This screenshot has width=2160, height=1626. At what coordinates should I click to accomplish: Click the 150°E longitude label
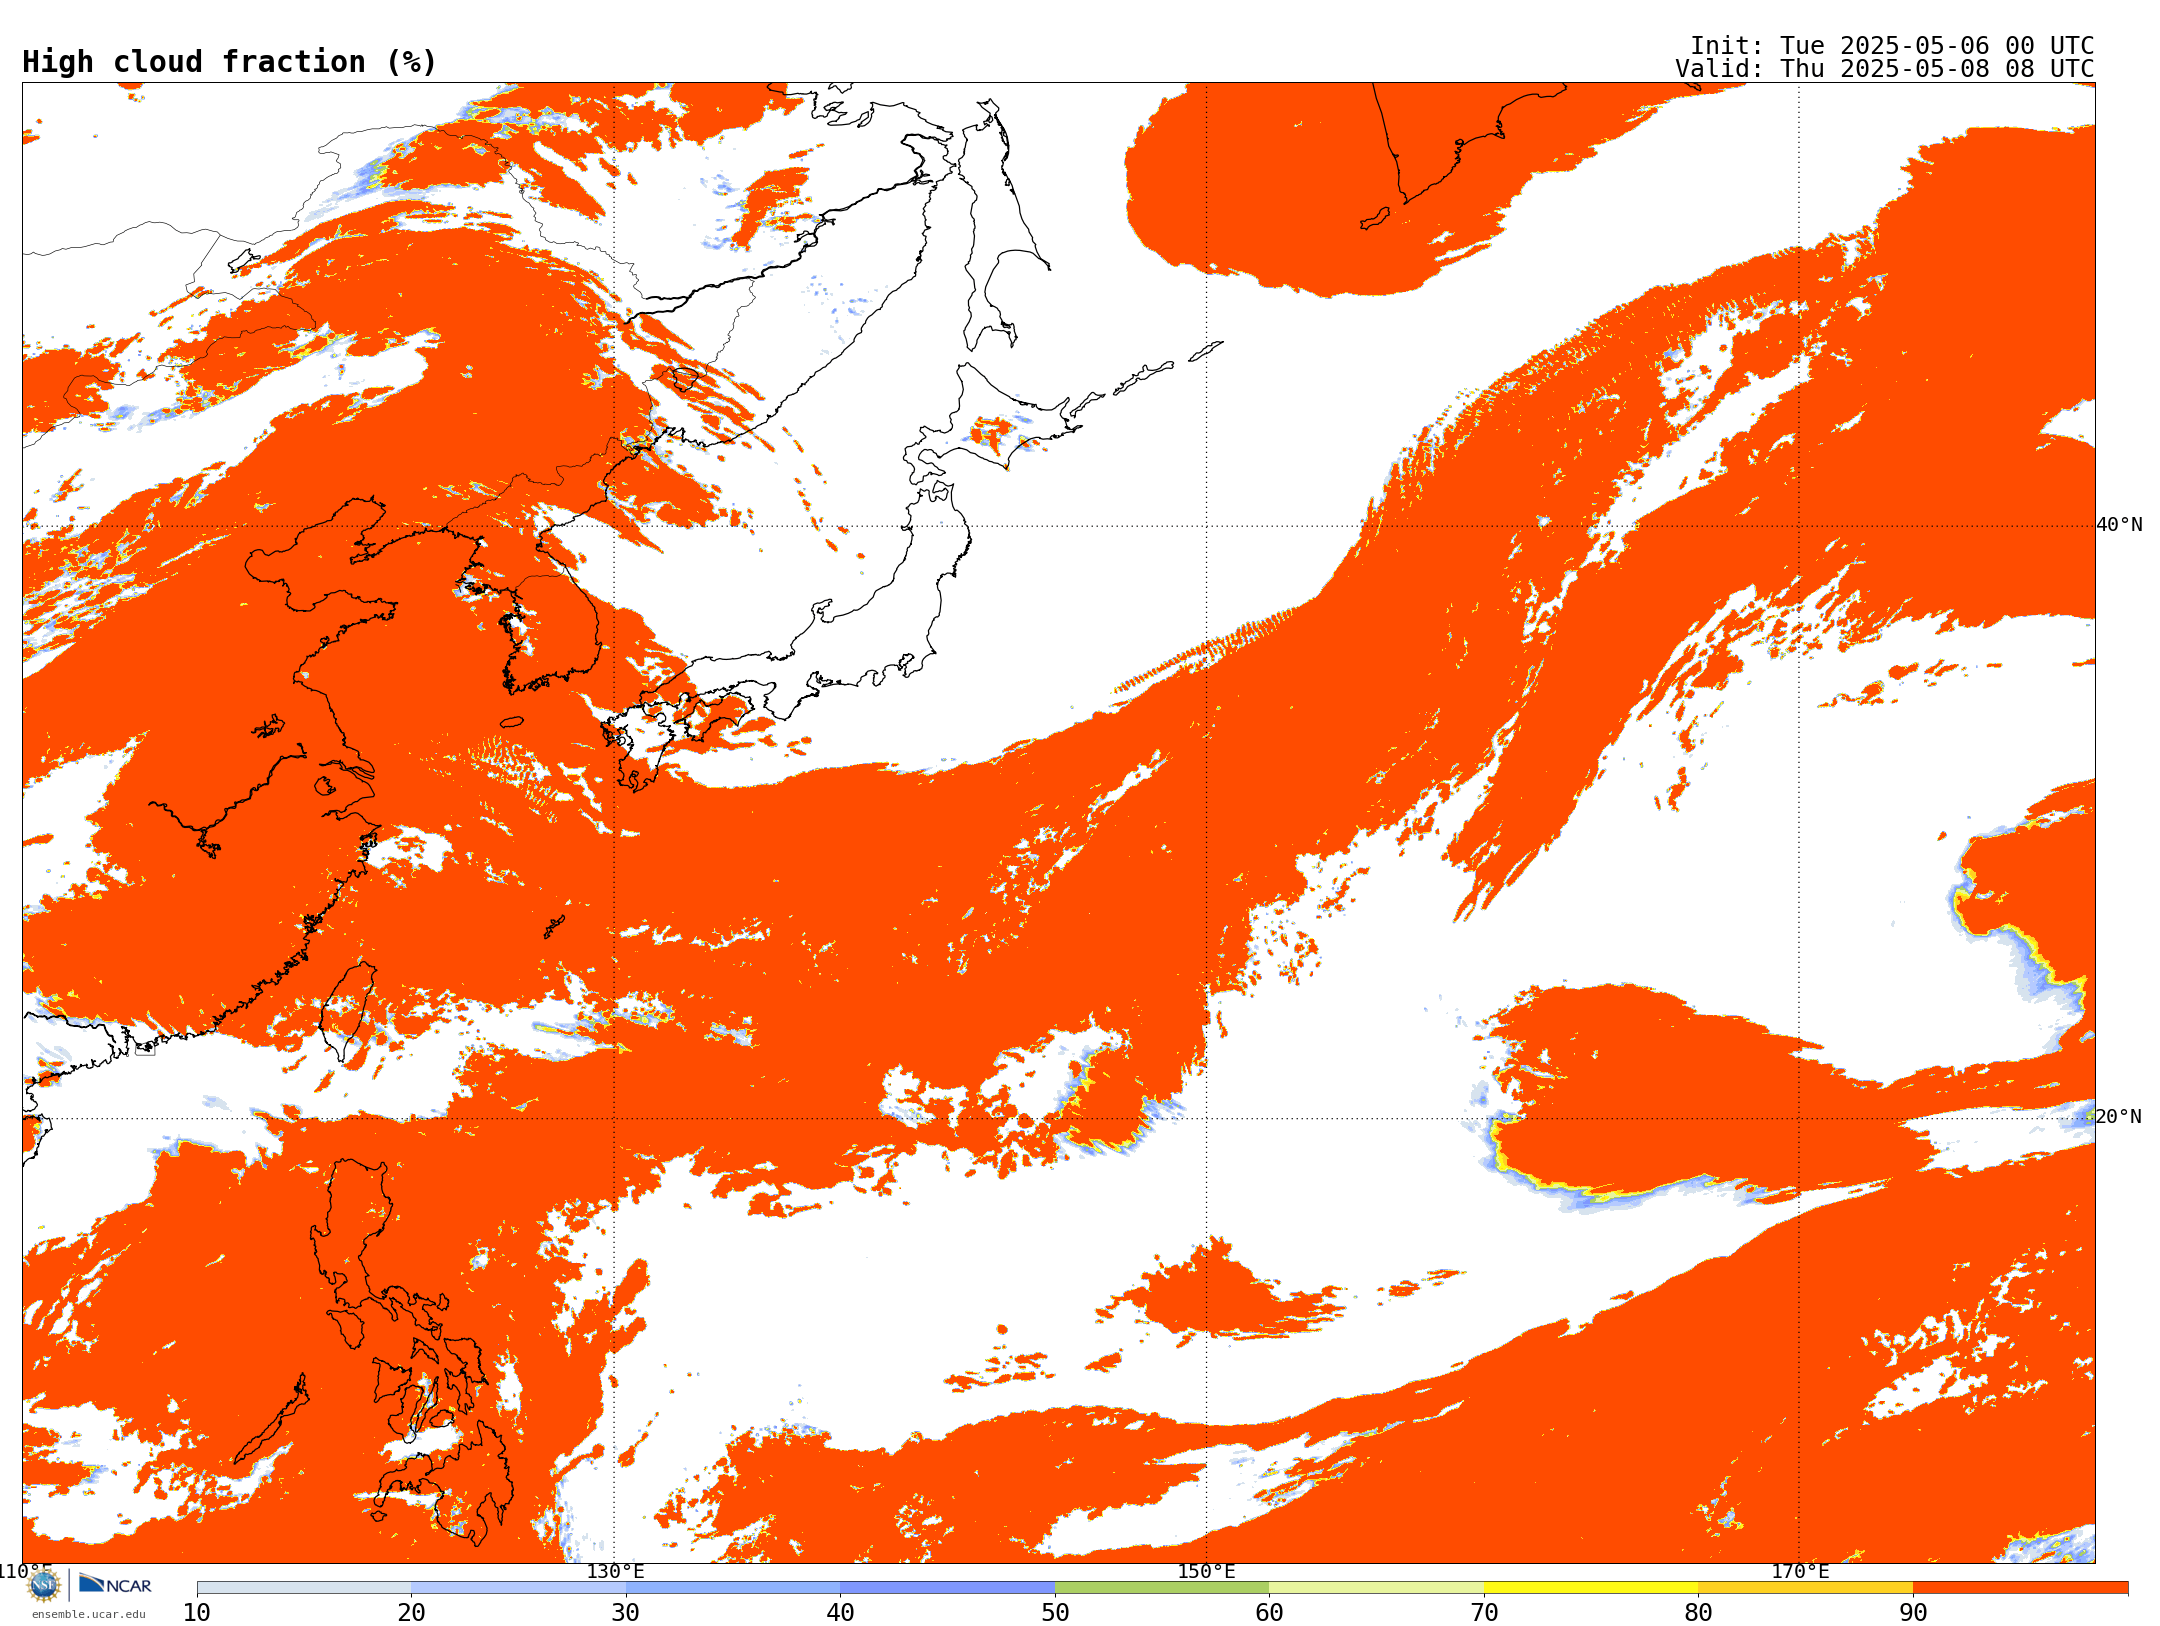point(1207,1571)
